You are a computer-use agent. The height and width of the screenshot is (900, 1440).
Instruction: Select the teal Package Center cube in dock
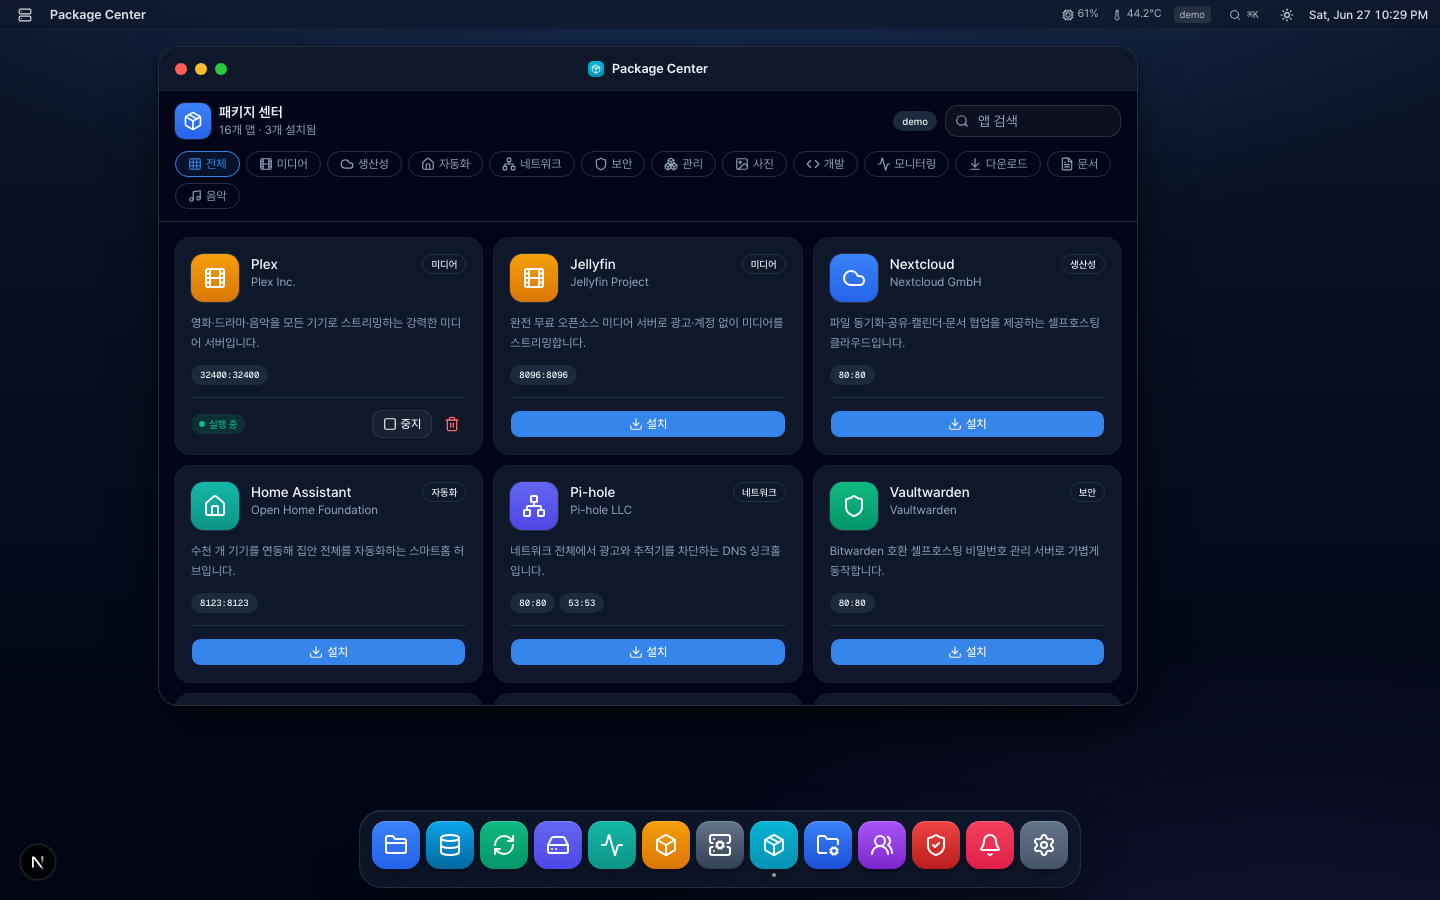click(x=774, y=845)
